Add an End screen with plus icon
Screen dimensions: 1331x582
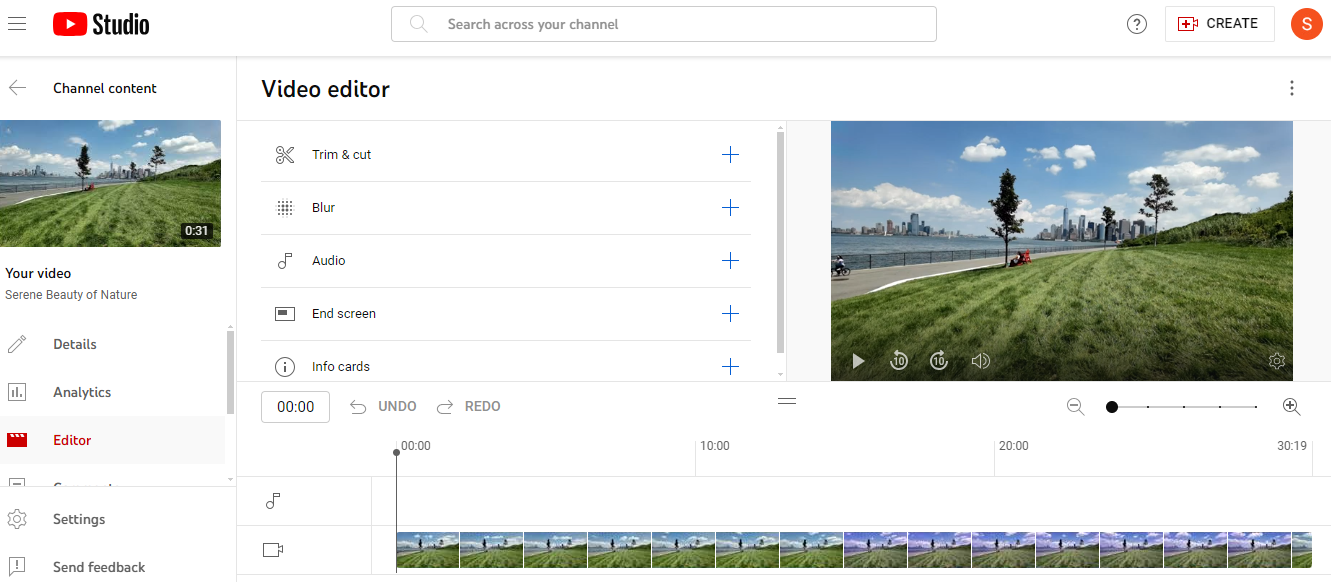[x=730, y=314]
